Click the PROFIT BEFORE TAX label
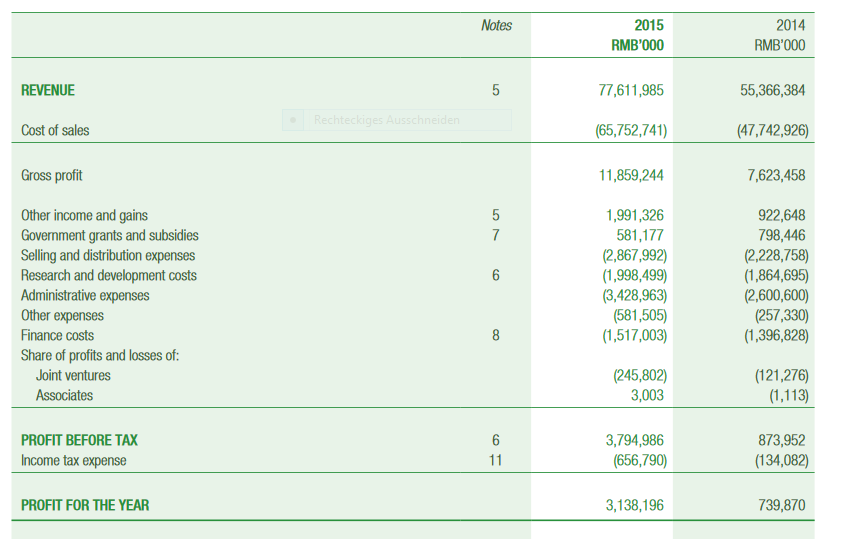The image size is (861, 539). [80, 440]
